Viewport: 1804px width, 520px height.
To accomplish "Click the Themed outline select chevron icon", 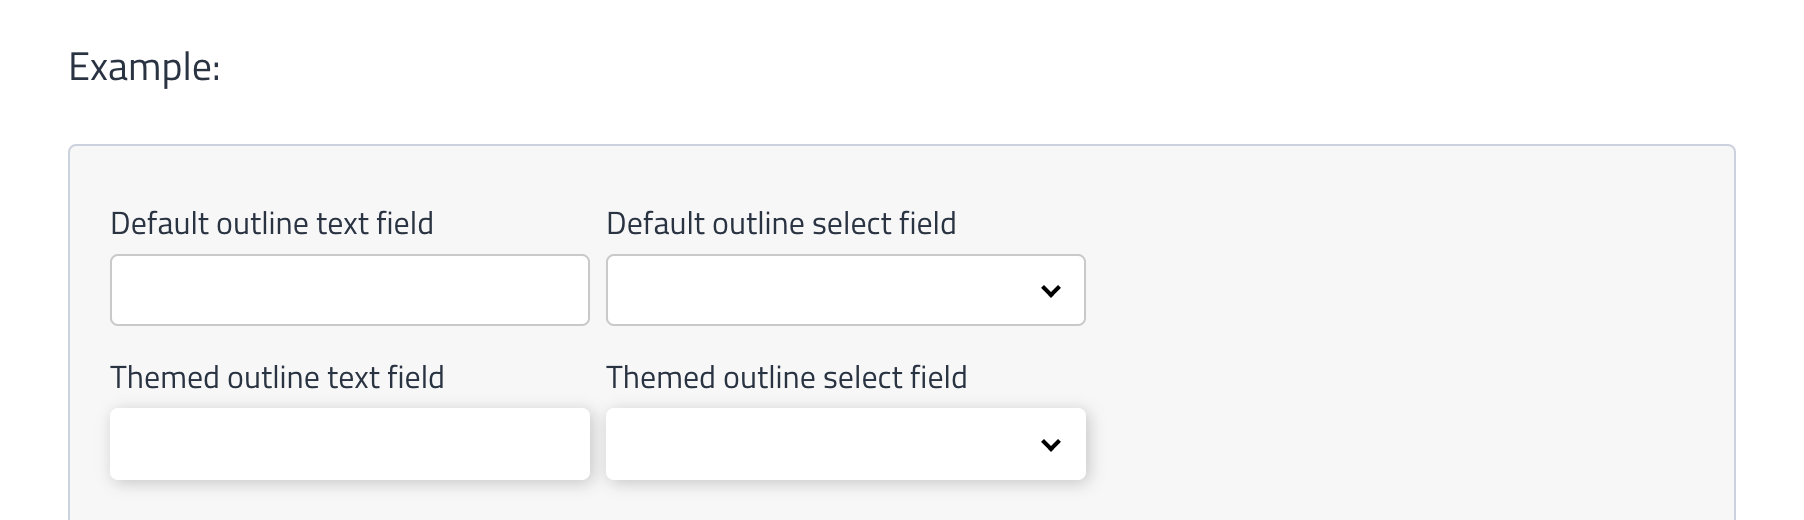I will [x=1050, y=445].
